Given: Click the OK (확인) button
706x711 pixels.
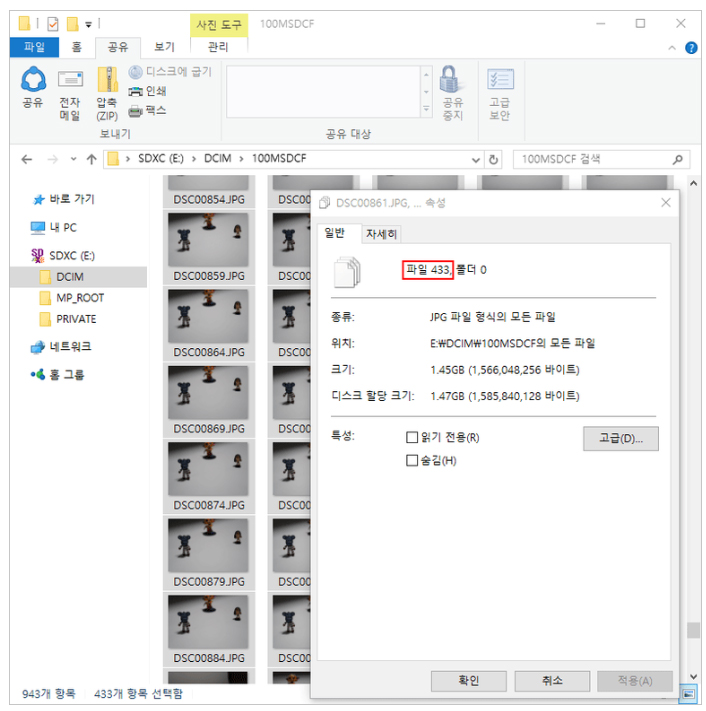Looking at the screenshot, I should tap(468, 681).
